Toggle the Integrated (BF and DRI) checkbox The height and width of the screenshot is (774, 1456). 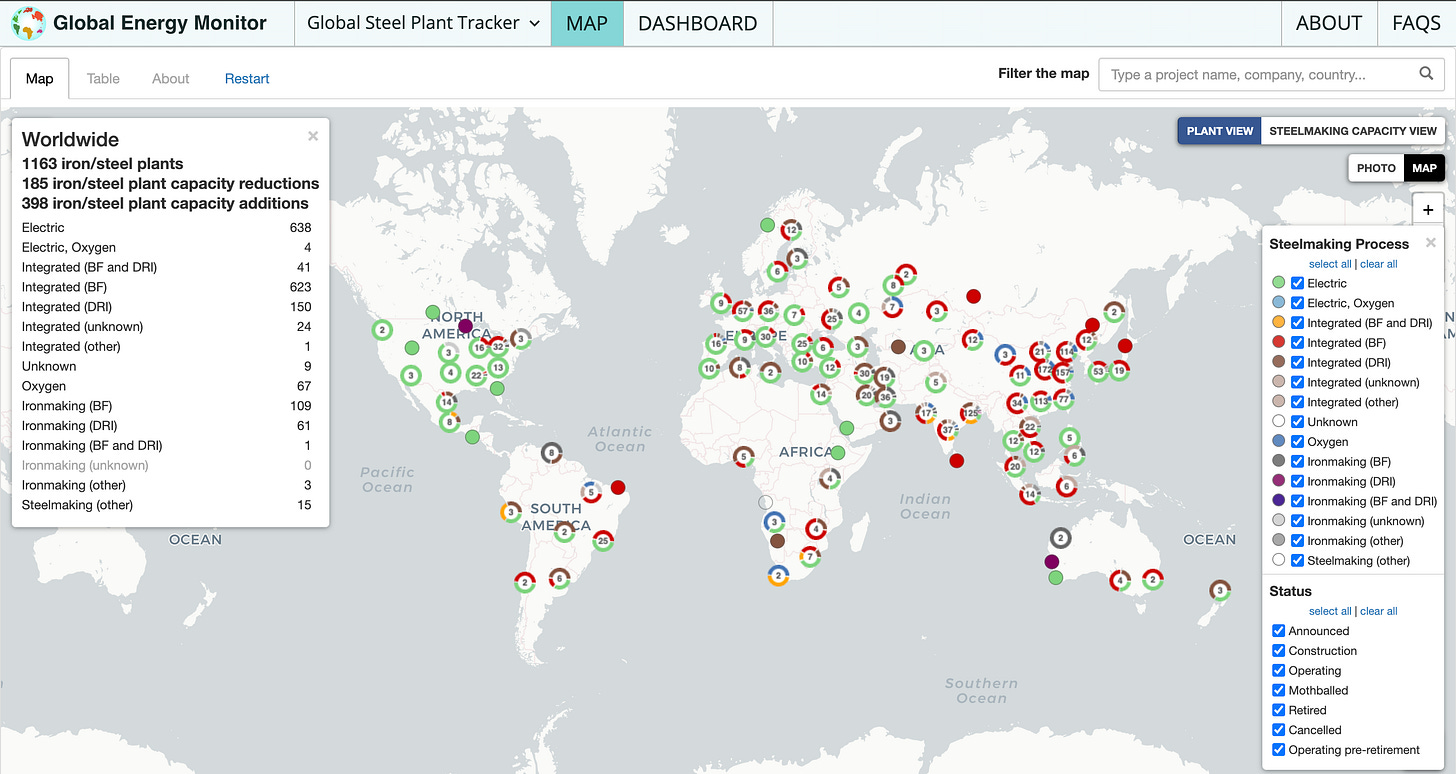coord(1297,323)
